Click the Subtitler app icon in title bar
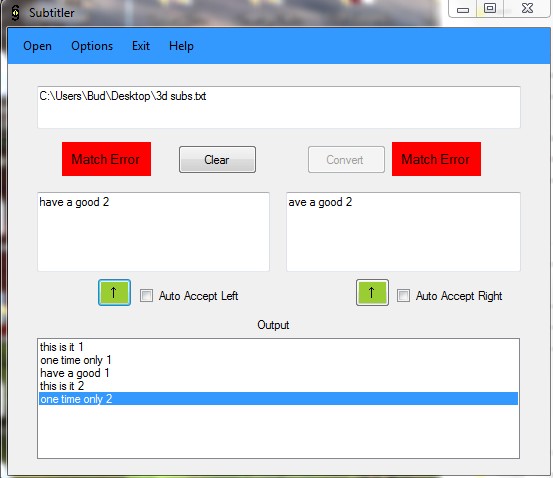The width and height of the screenshot is (553, 478). click(x=15, y=13)
